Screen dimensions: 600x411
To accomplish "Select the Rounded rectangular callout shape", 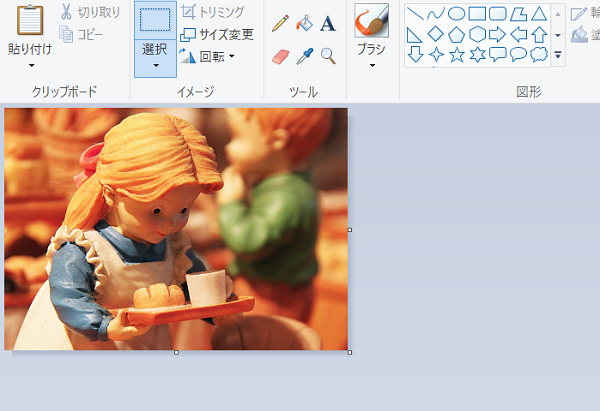I will click(x=498, y=54).
